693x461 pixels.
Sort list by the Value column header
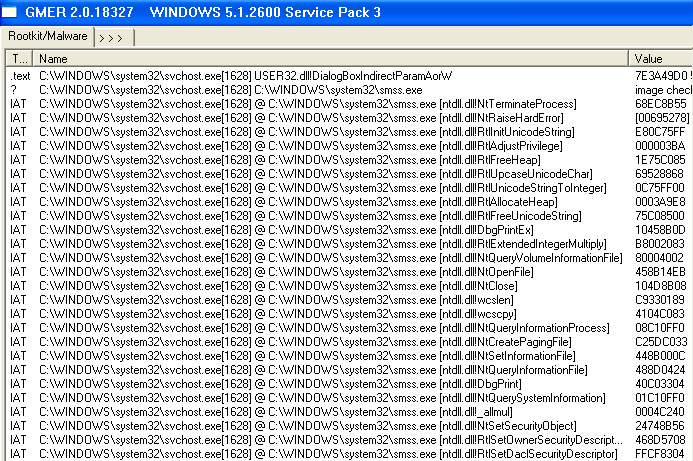pos(660,59)
